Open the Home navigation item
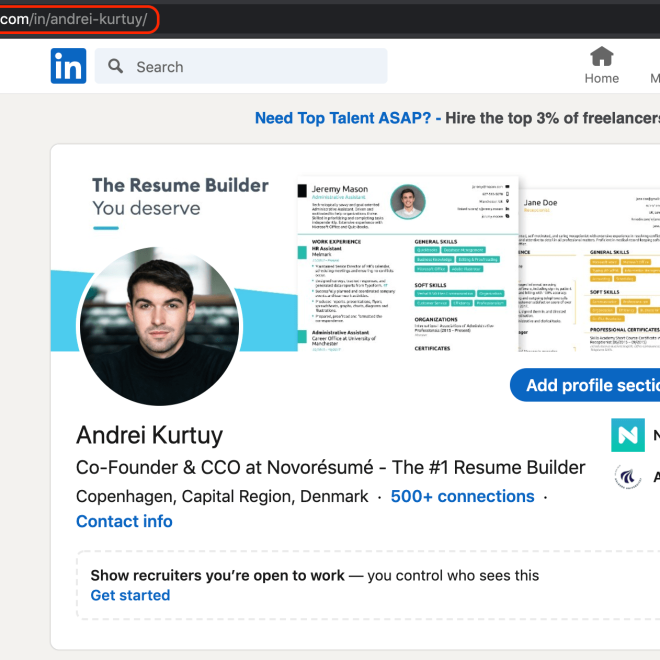660x660 pixels. [601, 65]
